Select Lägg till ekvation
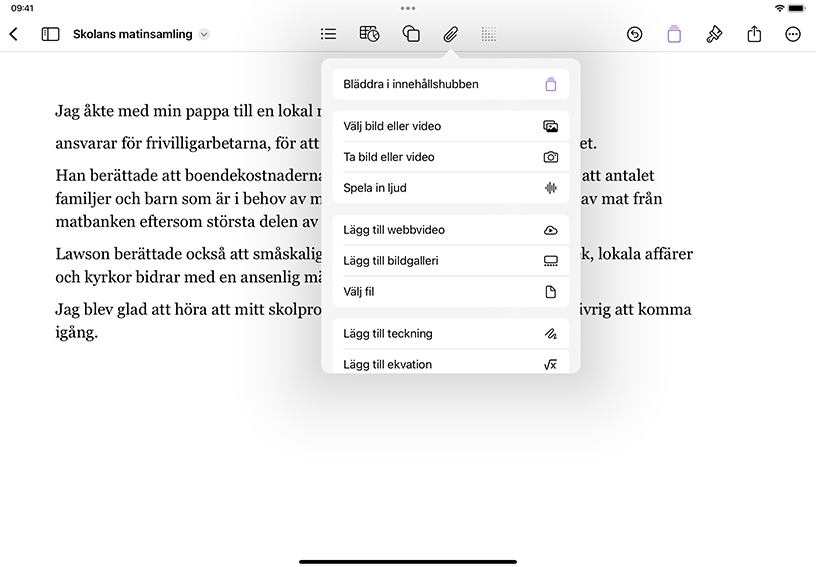The width and height of the screenshot is (816, 567). click(451, 364)
